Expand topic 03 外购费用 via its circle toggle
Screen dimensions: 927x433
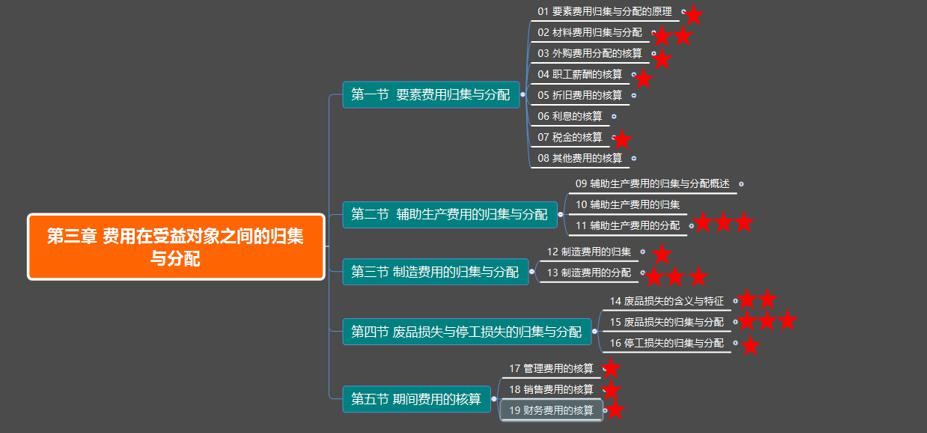click(x=653, y=53)
